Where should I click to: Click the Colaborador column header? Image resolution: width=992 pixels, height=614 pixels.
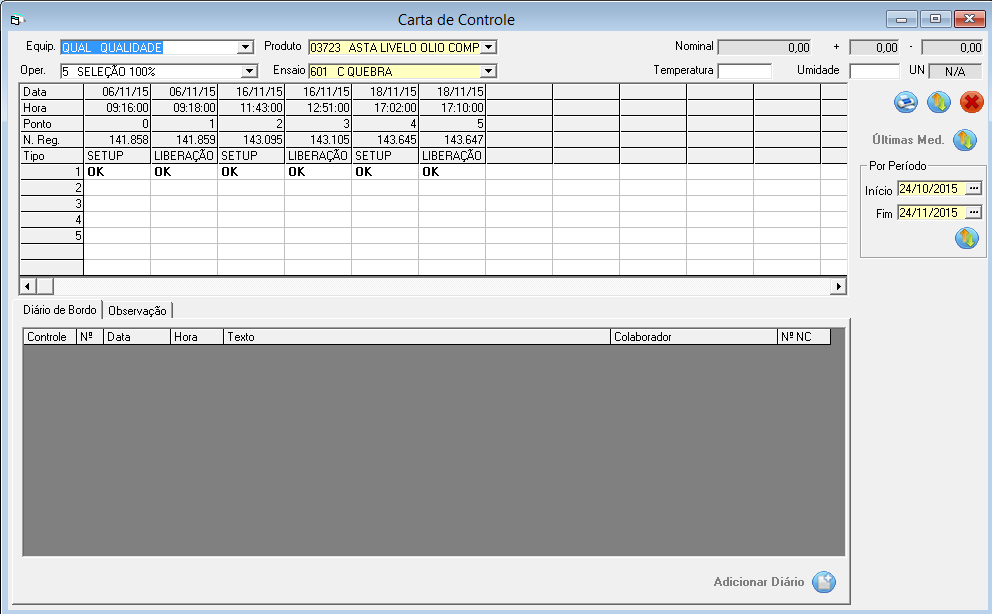click(x=694, y=337)
